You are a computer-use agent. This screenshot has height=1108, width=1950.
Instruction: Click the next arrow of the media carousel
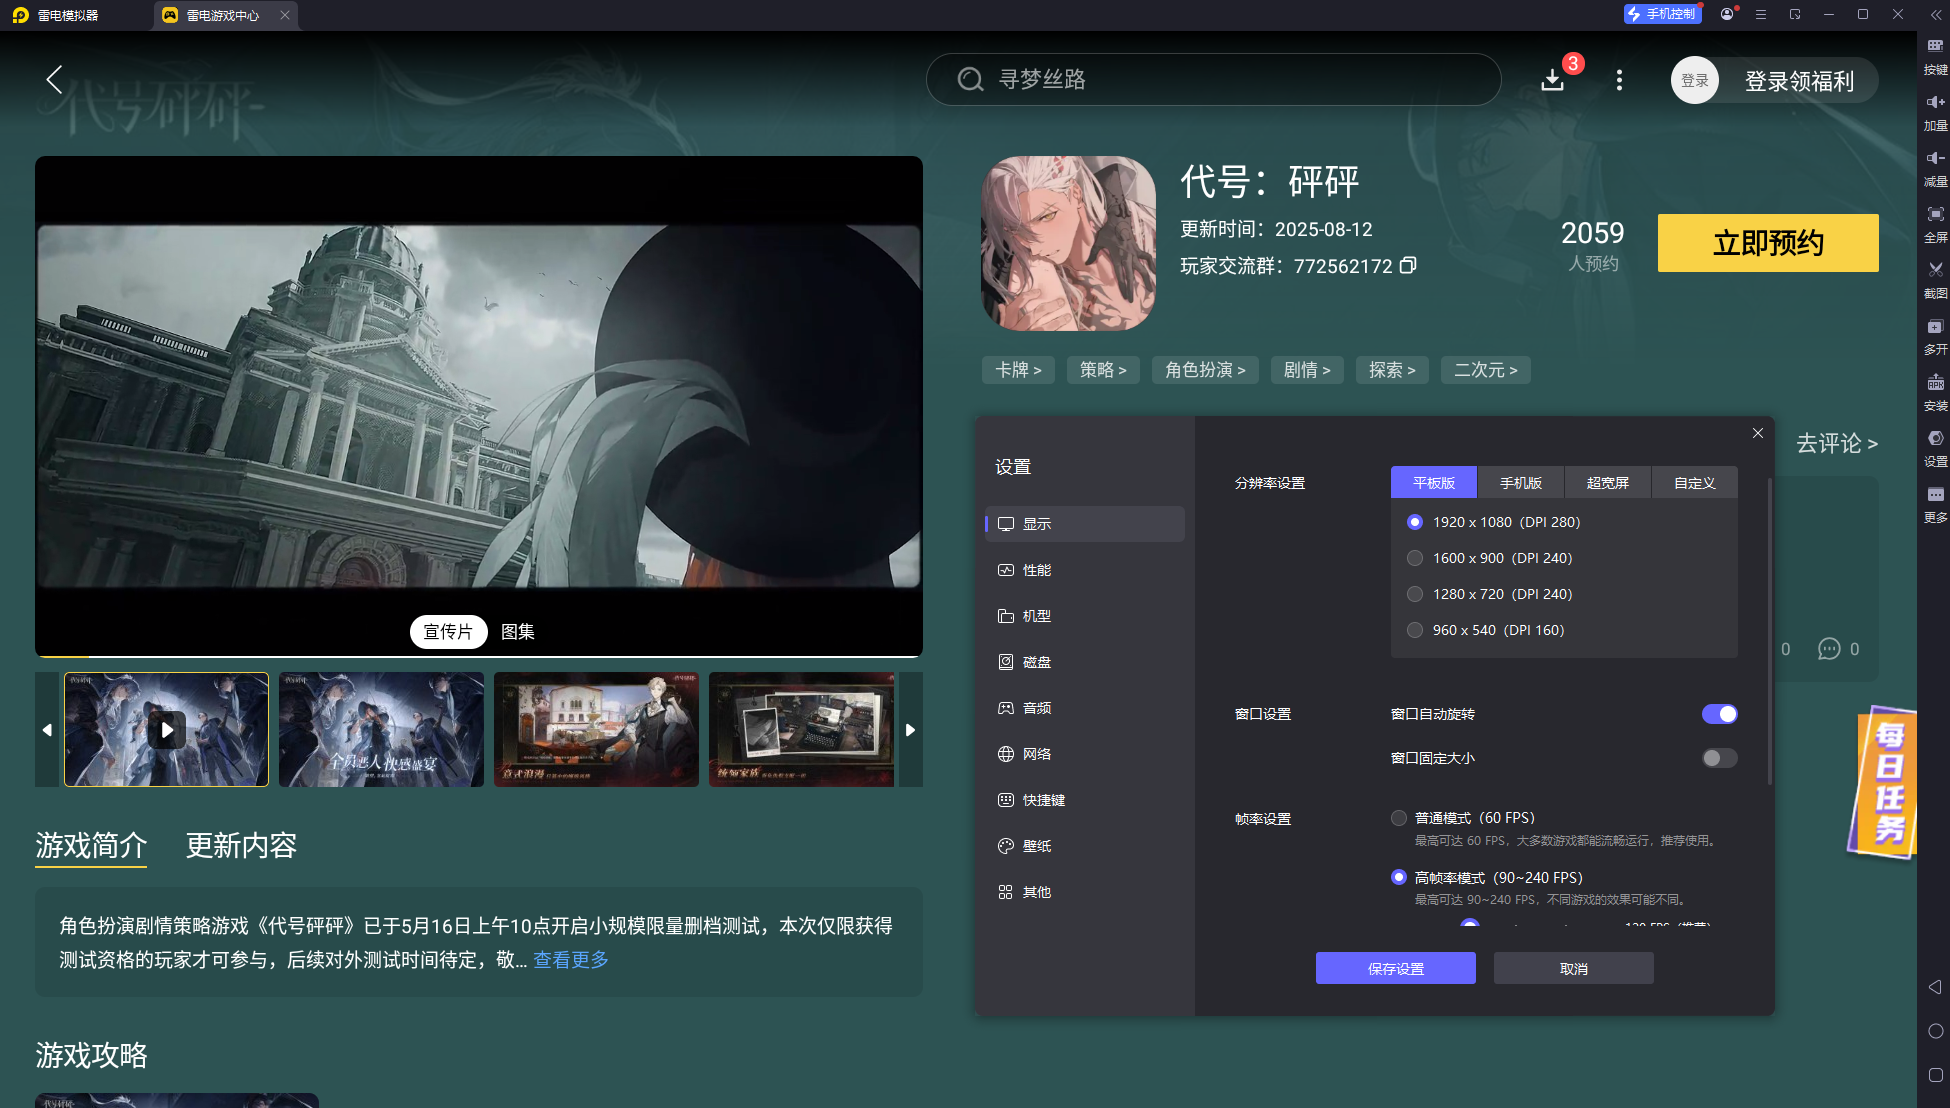910,729
